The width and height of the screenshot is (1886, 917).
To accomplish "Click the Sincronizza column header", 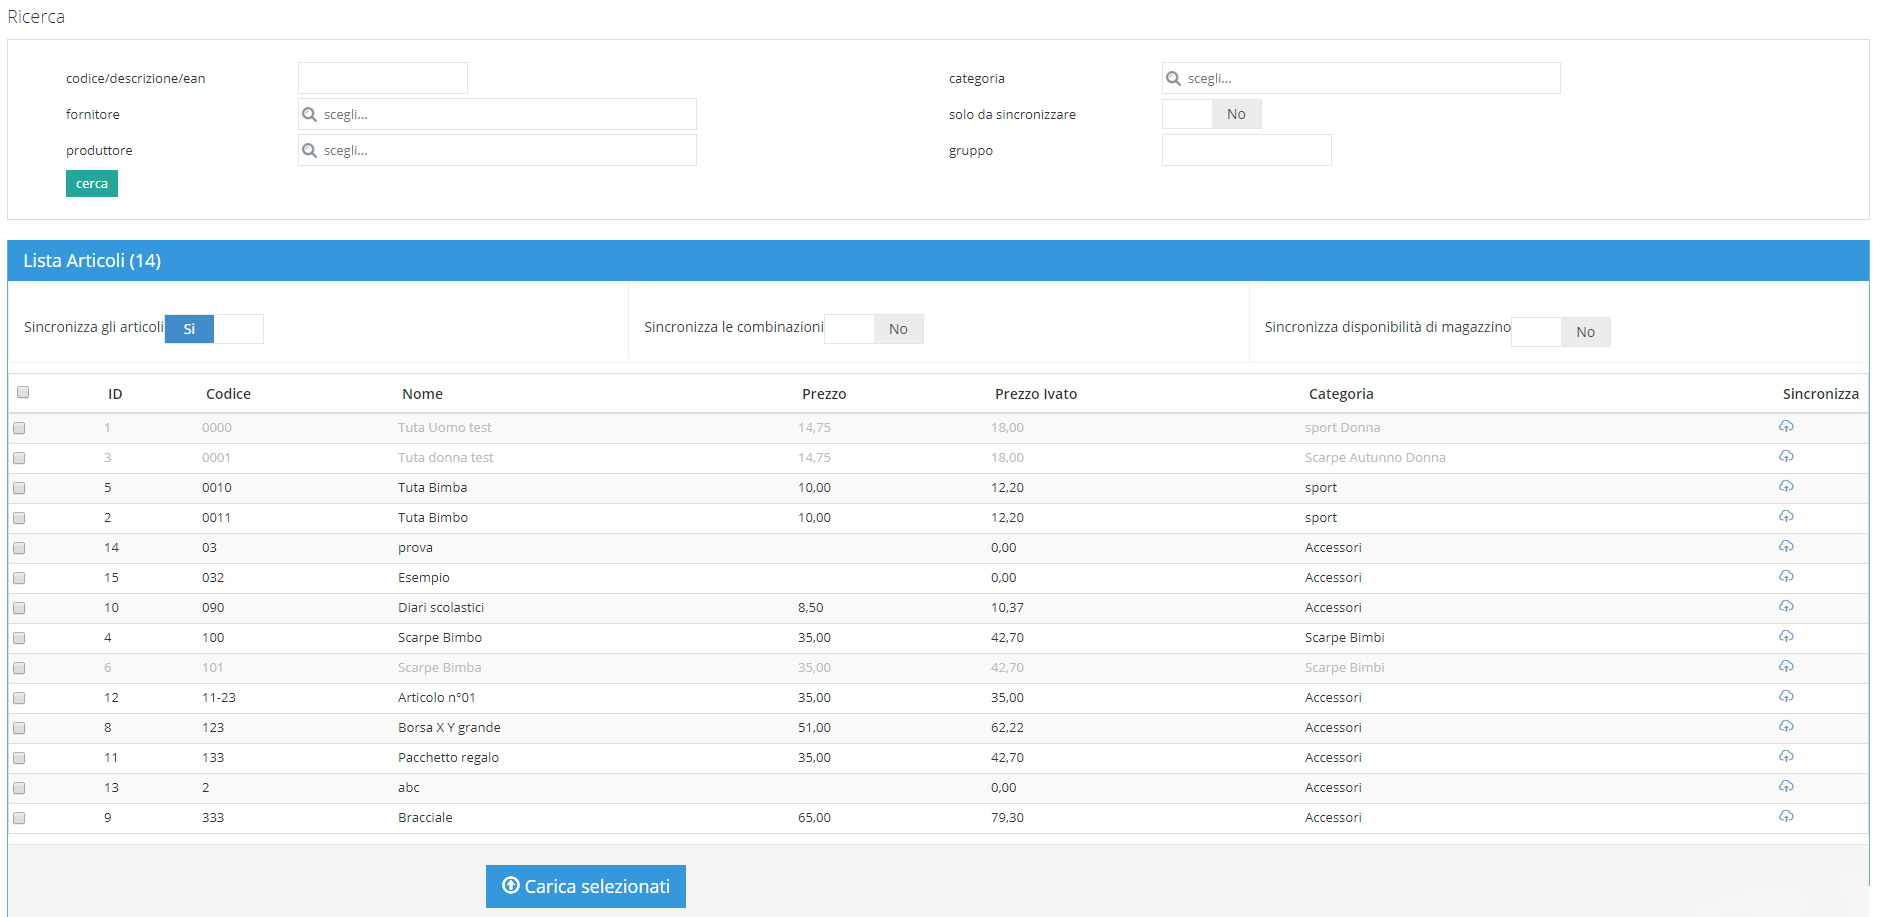I will click(x=1820, y=394).
